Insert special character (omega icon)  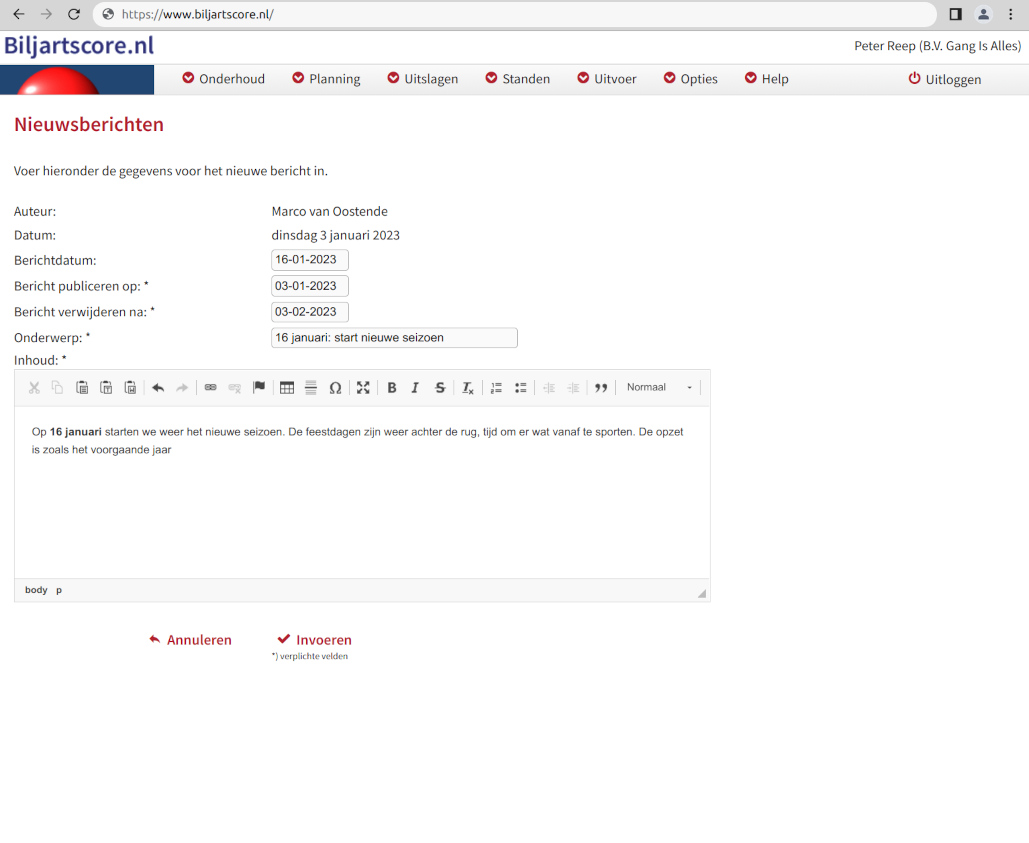pos(335,388)
